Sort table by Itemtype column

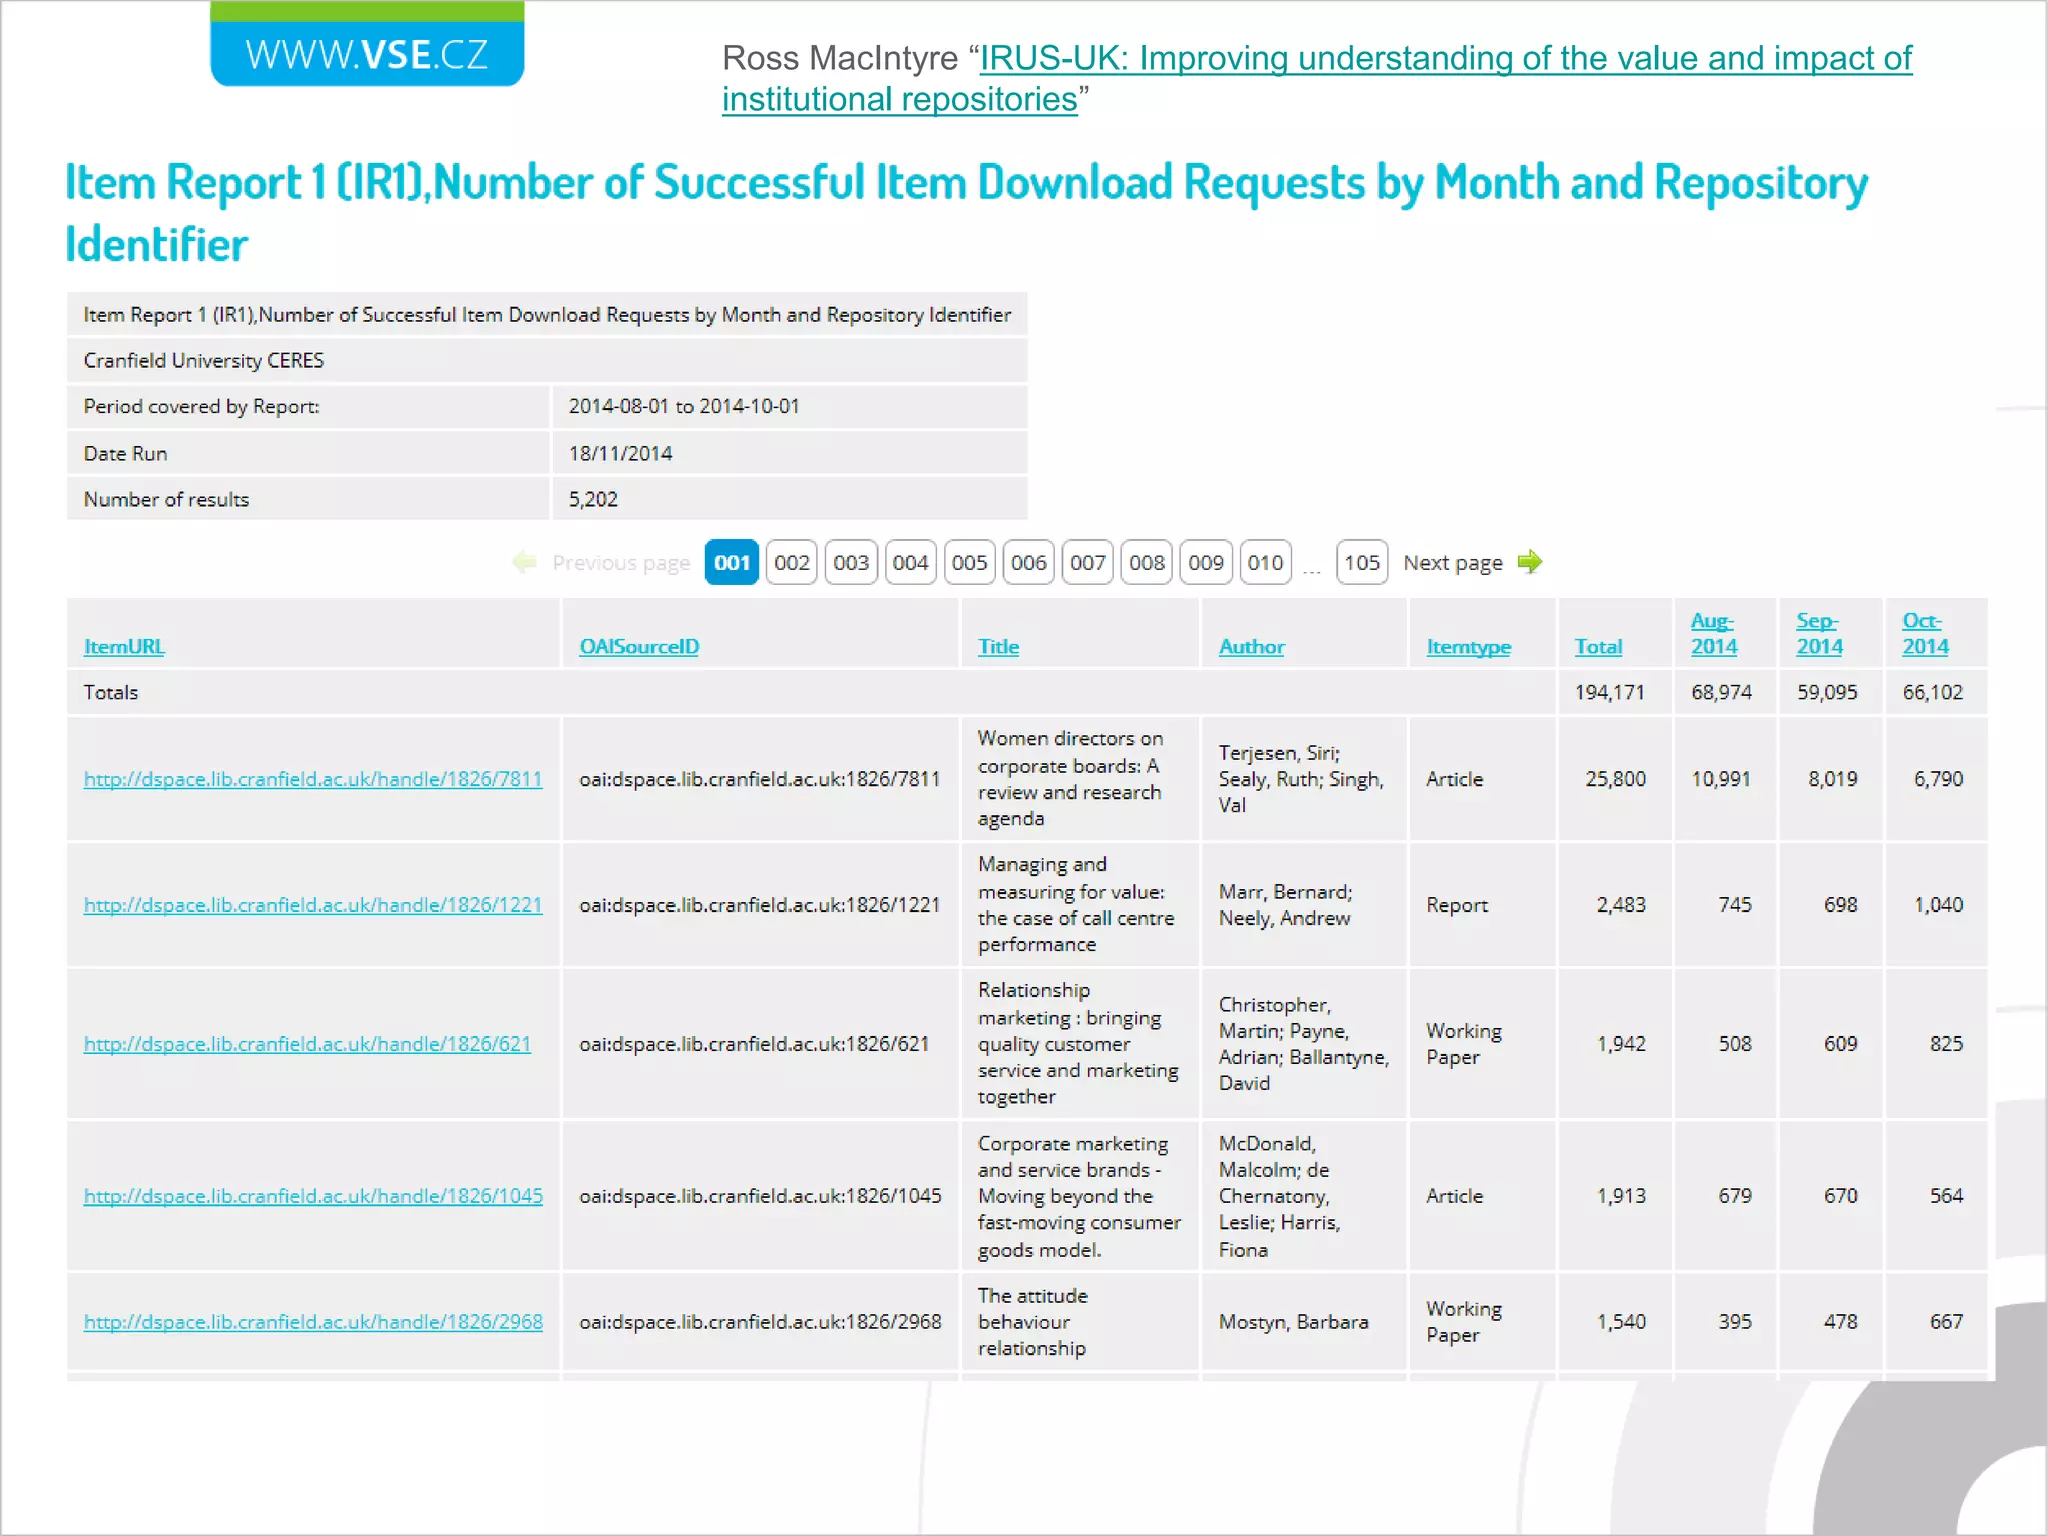[1468, 646]
